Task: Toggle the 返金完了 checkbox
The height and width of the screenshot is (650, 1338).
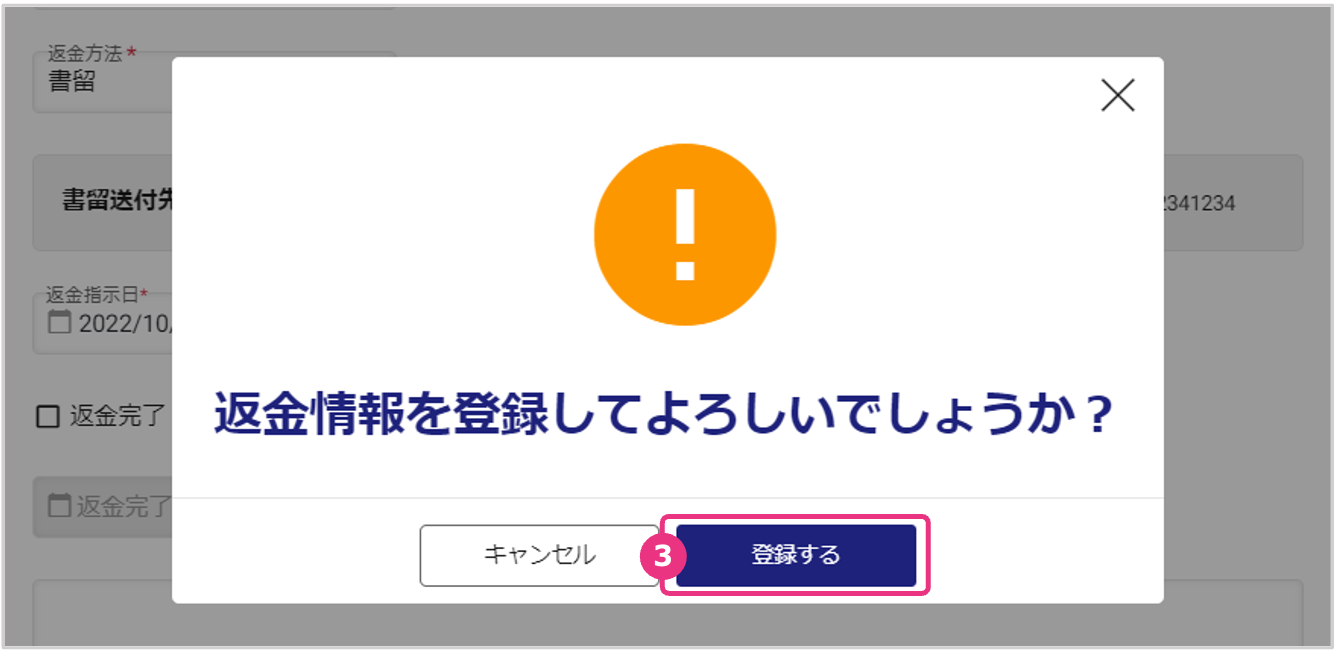Action: pyautogui.click(x=48, y=417)
